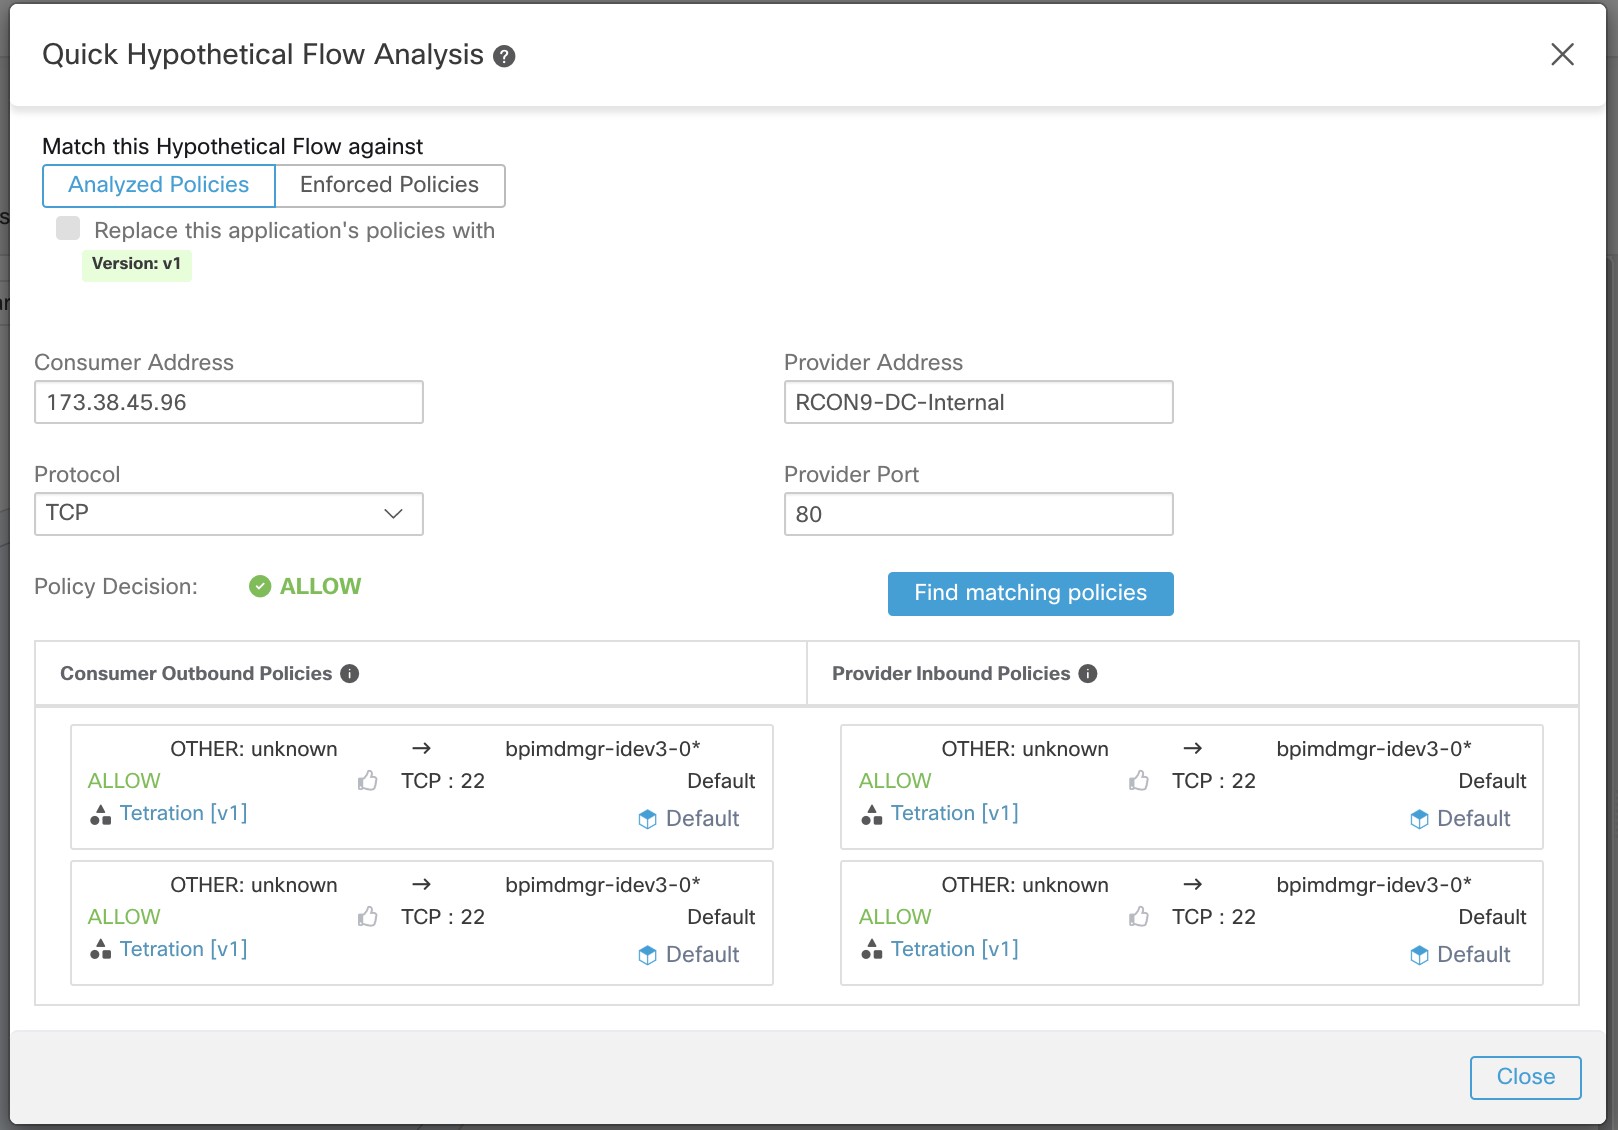Click the Consumer Address input field
Image resolution: width=1618 pixels, height=1130 pixels.
pos(229,402)
